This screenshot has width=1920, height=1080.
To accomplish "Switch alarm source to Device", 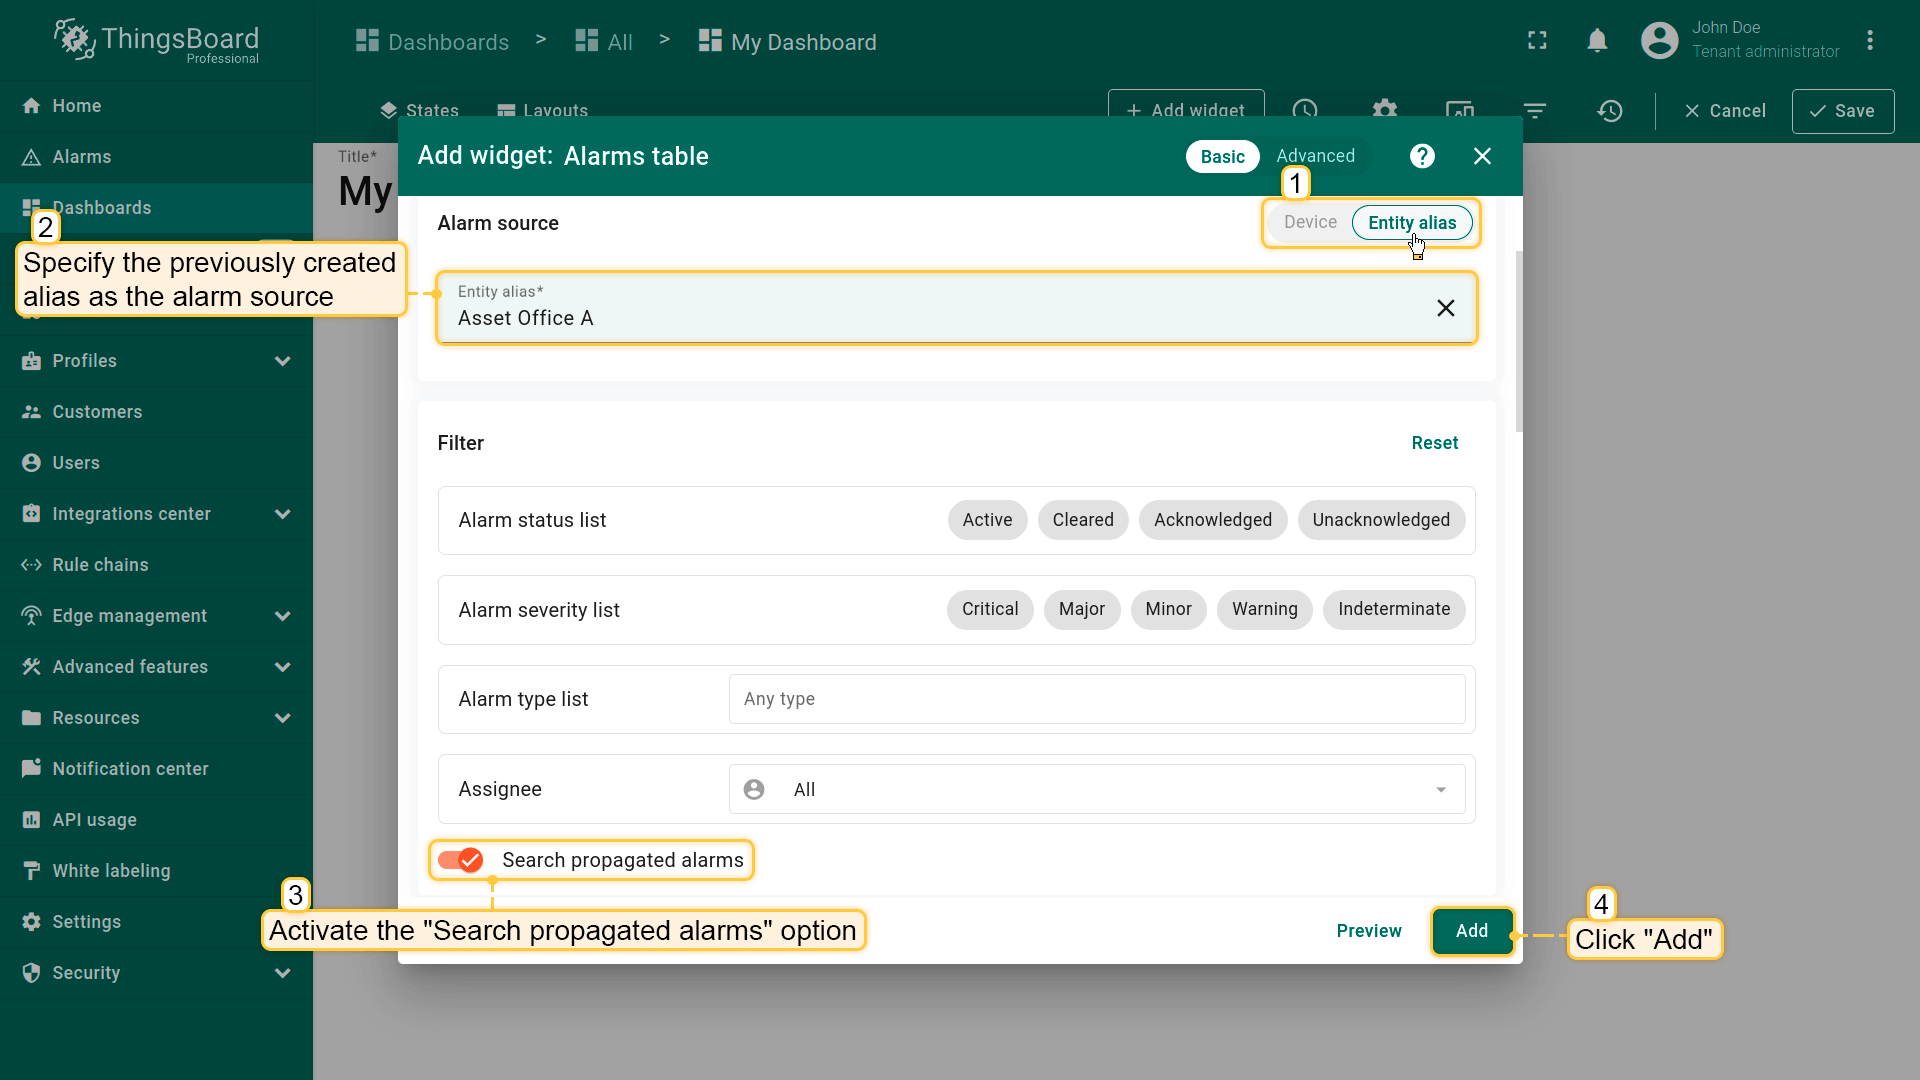I will click(x=1310, y=222).
